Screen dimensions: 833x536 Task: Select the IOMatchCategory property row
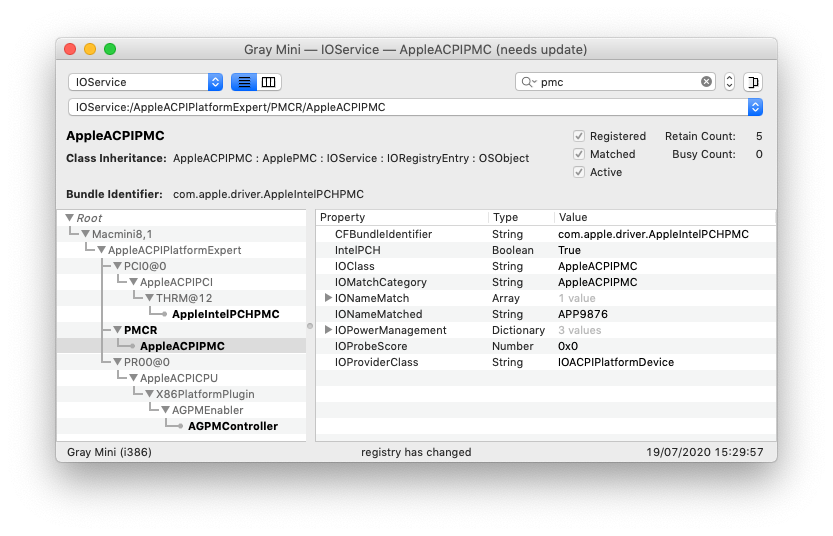[546, 282]
